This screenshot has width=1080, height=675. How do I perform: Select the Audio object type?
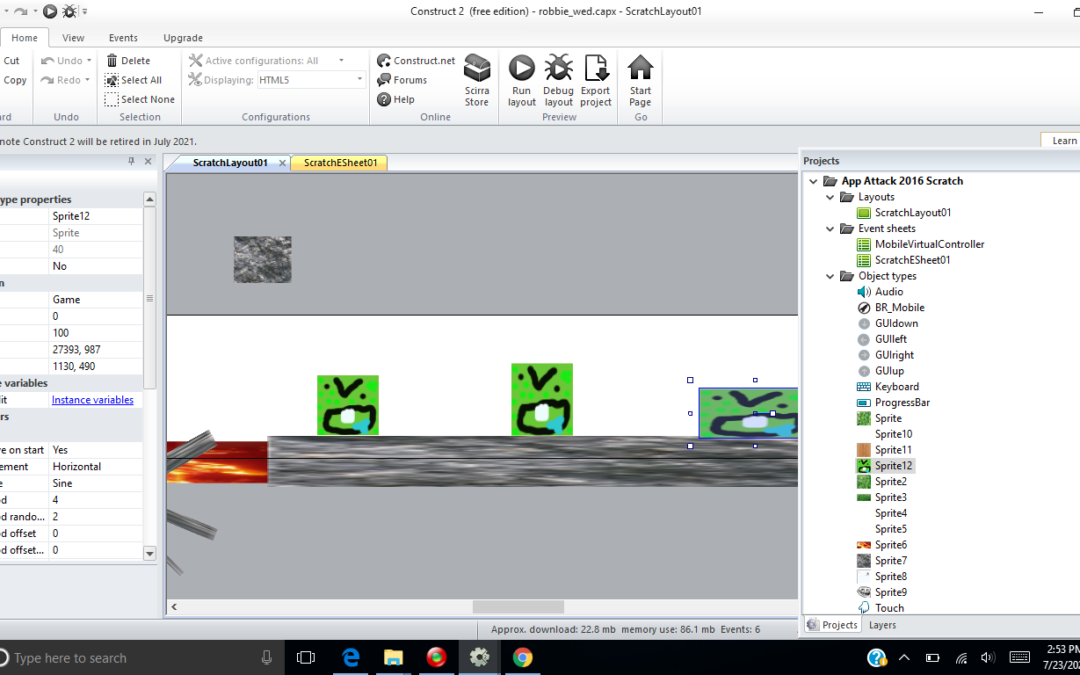pyautogui.click(x=889, y=291)
